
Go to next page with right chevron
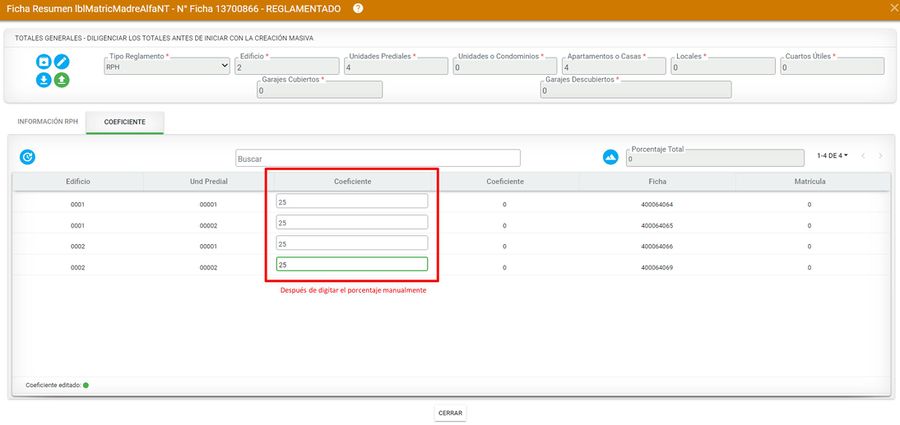[880, 156]
